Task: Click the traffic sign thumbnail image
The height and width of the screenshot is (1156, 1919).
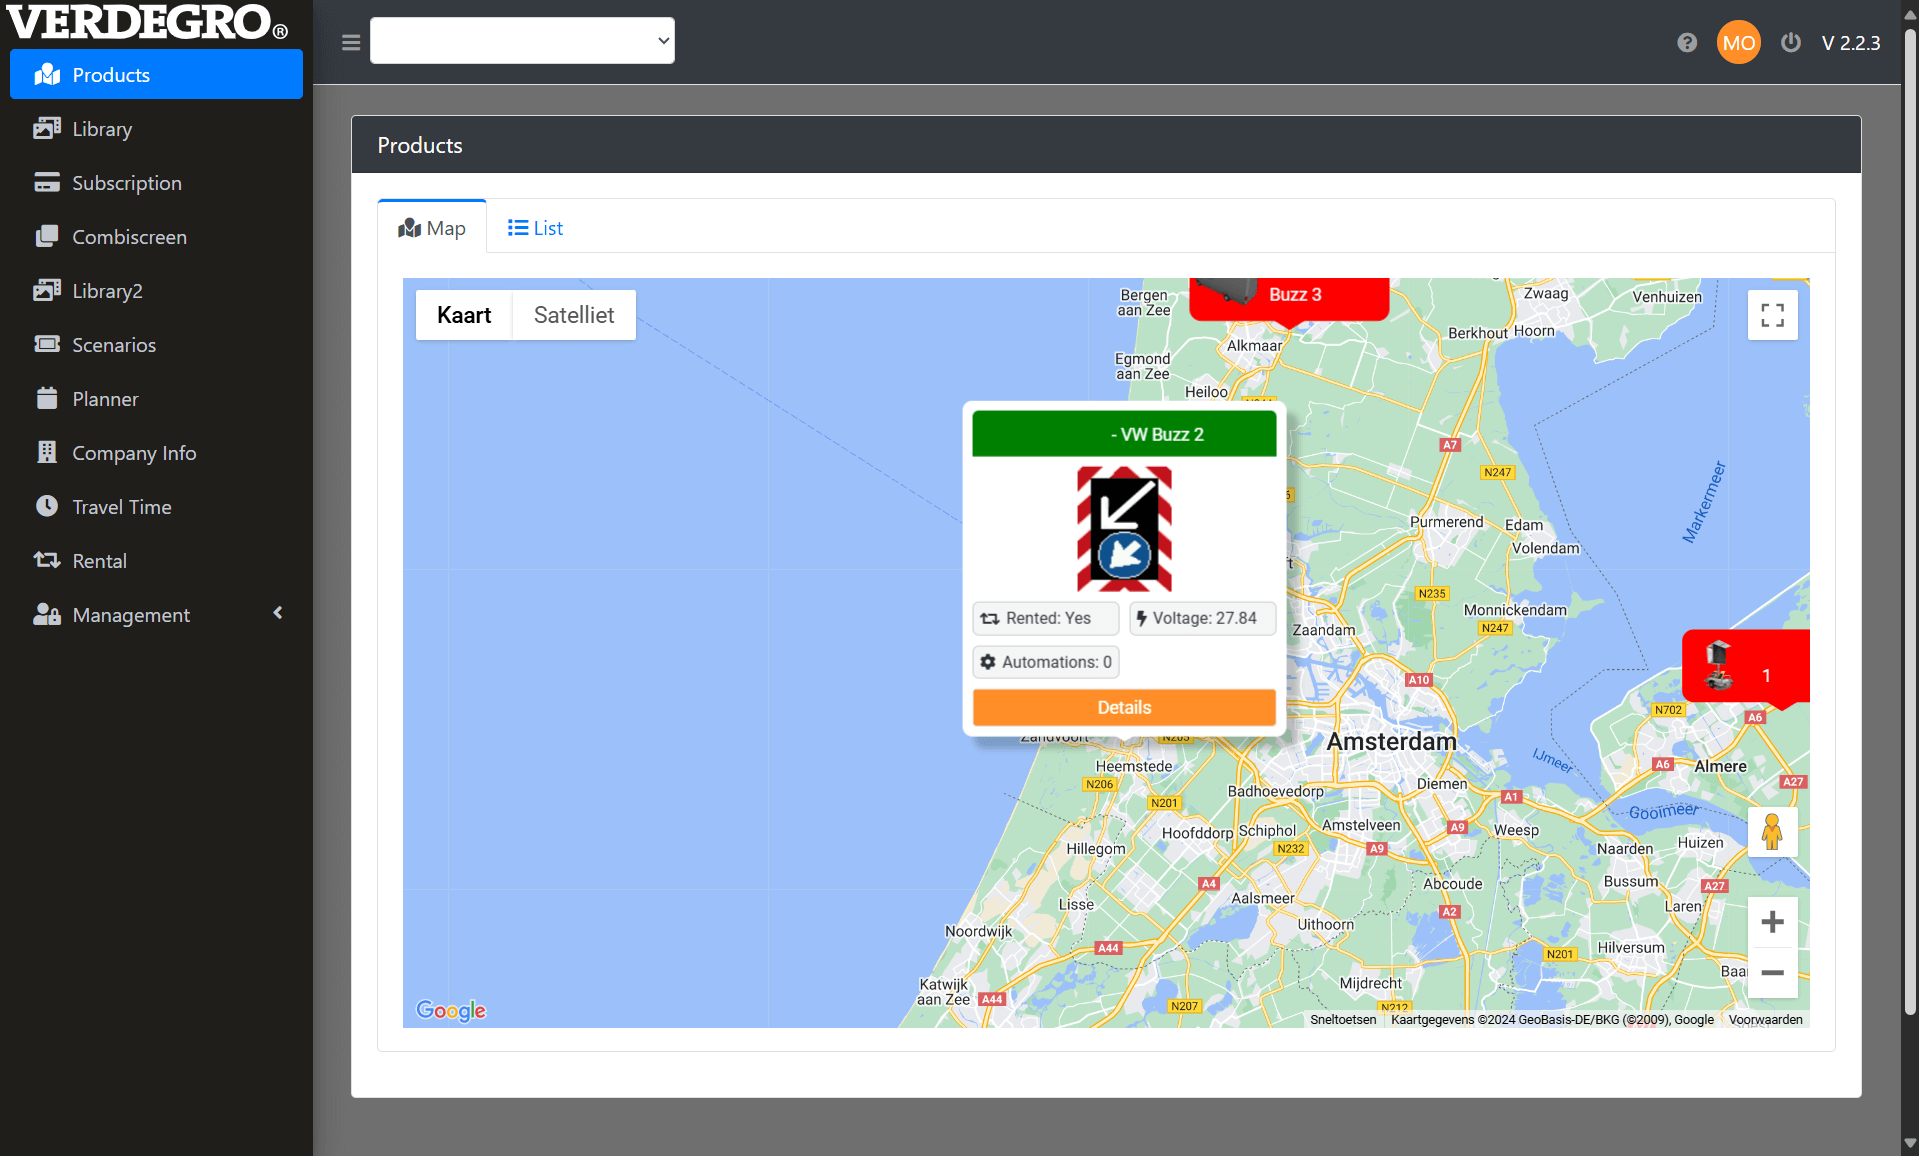Action: [1124, 529]
